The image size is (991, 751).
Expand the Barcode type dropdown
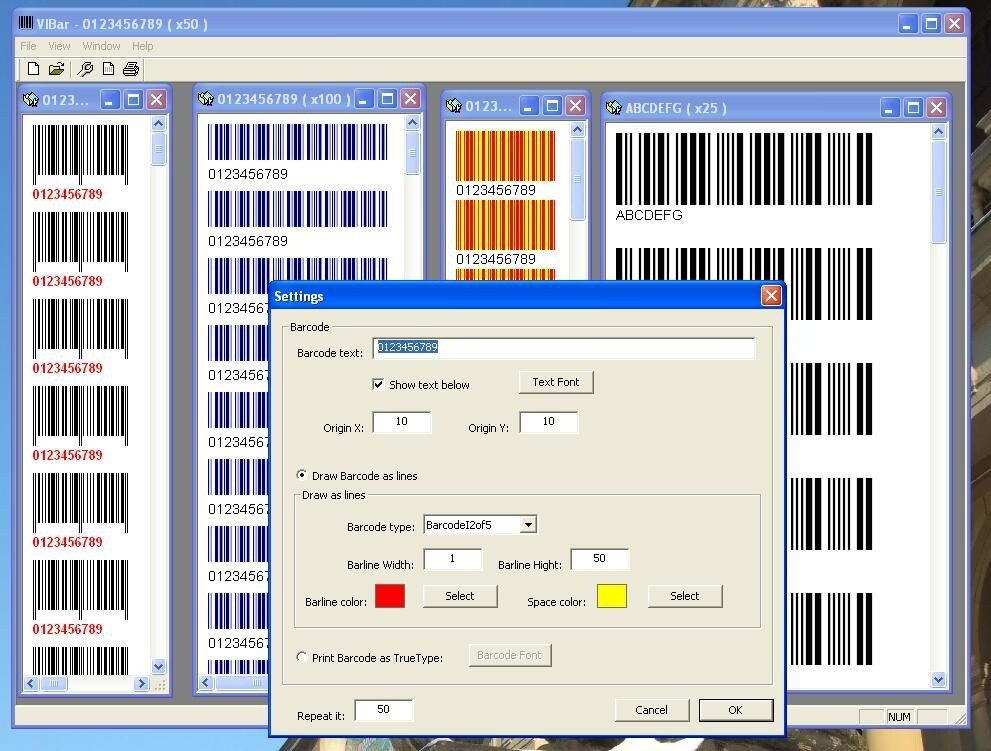(528, 525)
